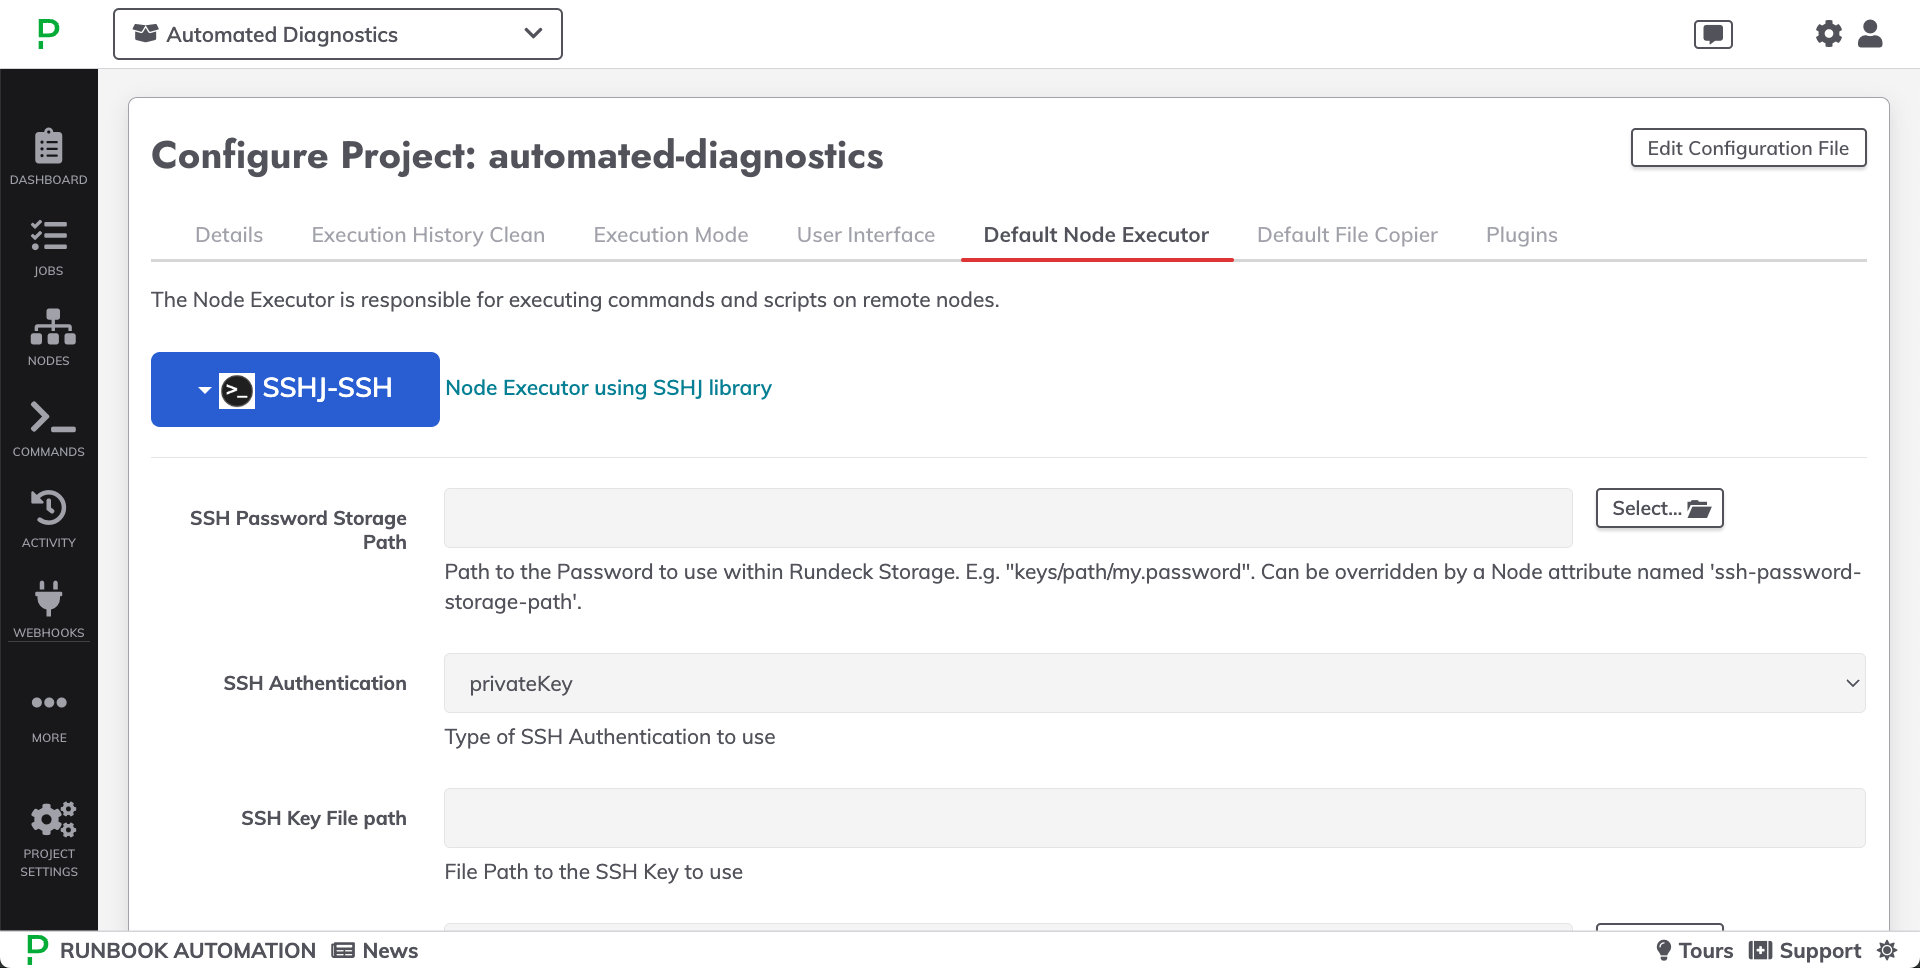Viewport: 1920px width, 968px height.
Task: Click 'File Path to the SSH Key to use' text
Action: (x=593, y=872)
